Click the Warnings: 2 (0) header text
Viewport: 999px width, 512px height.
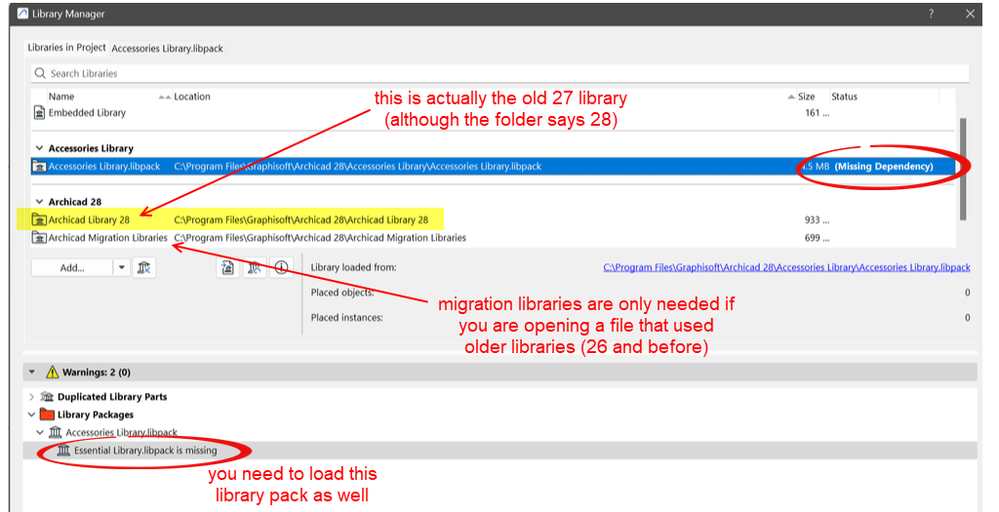tap(96, 372)
